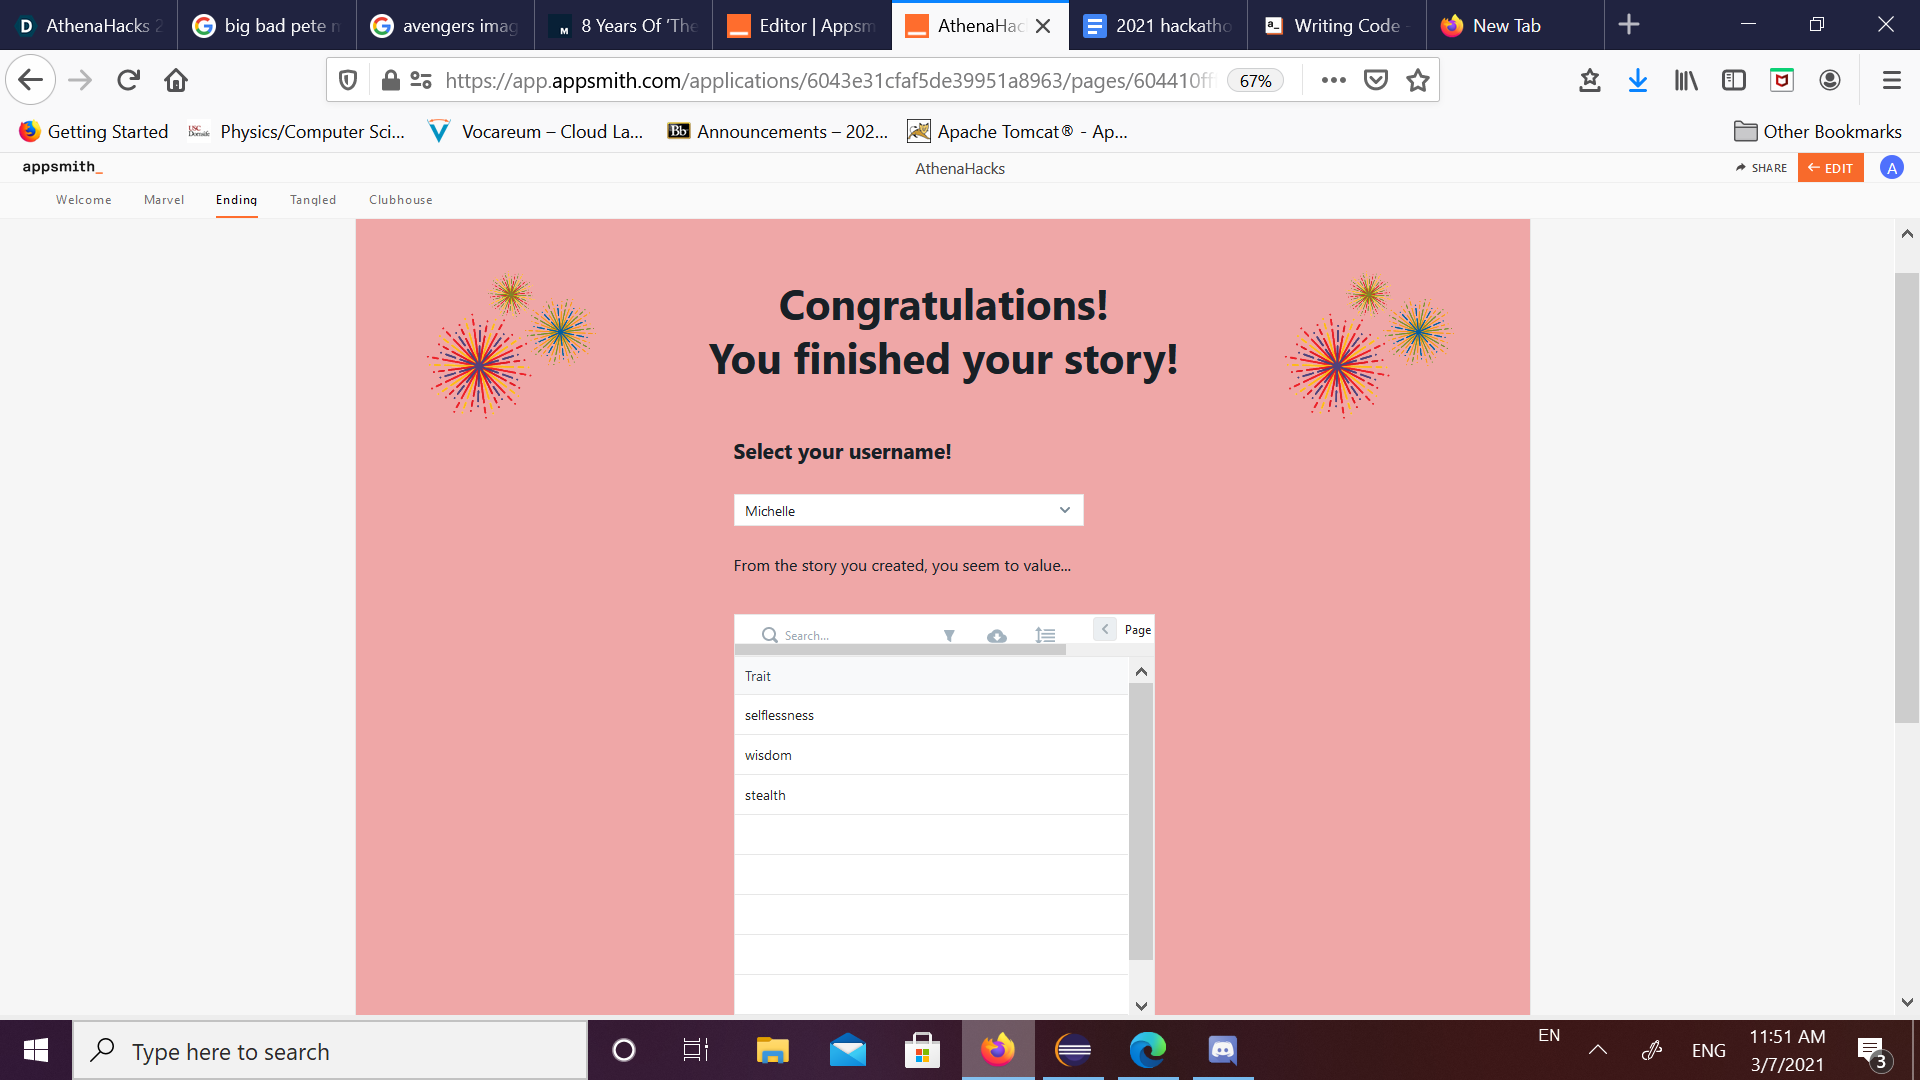
Task: Open Discord from the taskbar
Action: pyautogui.click(x=1222, y=1050)
